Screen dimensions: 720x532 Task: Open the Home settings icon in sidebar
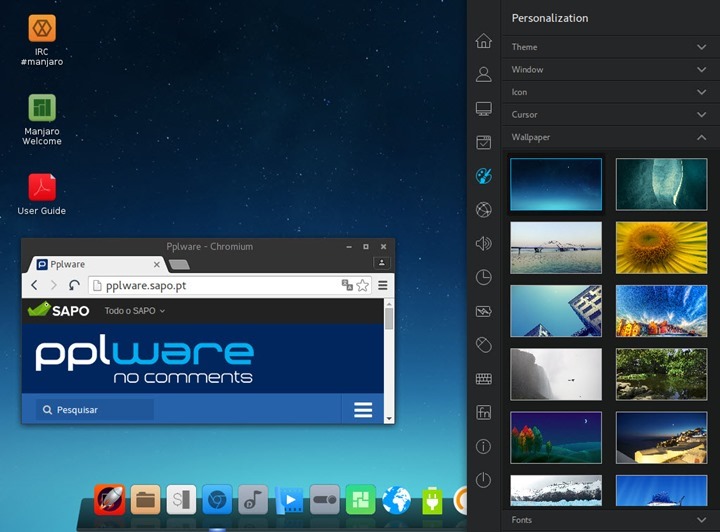tap(484, 40)
